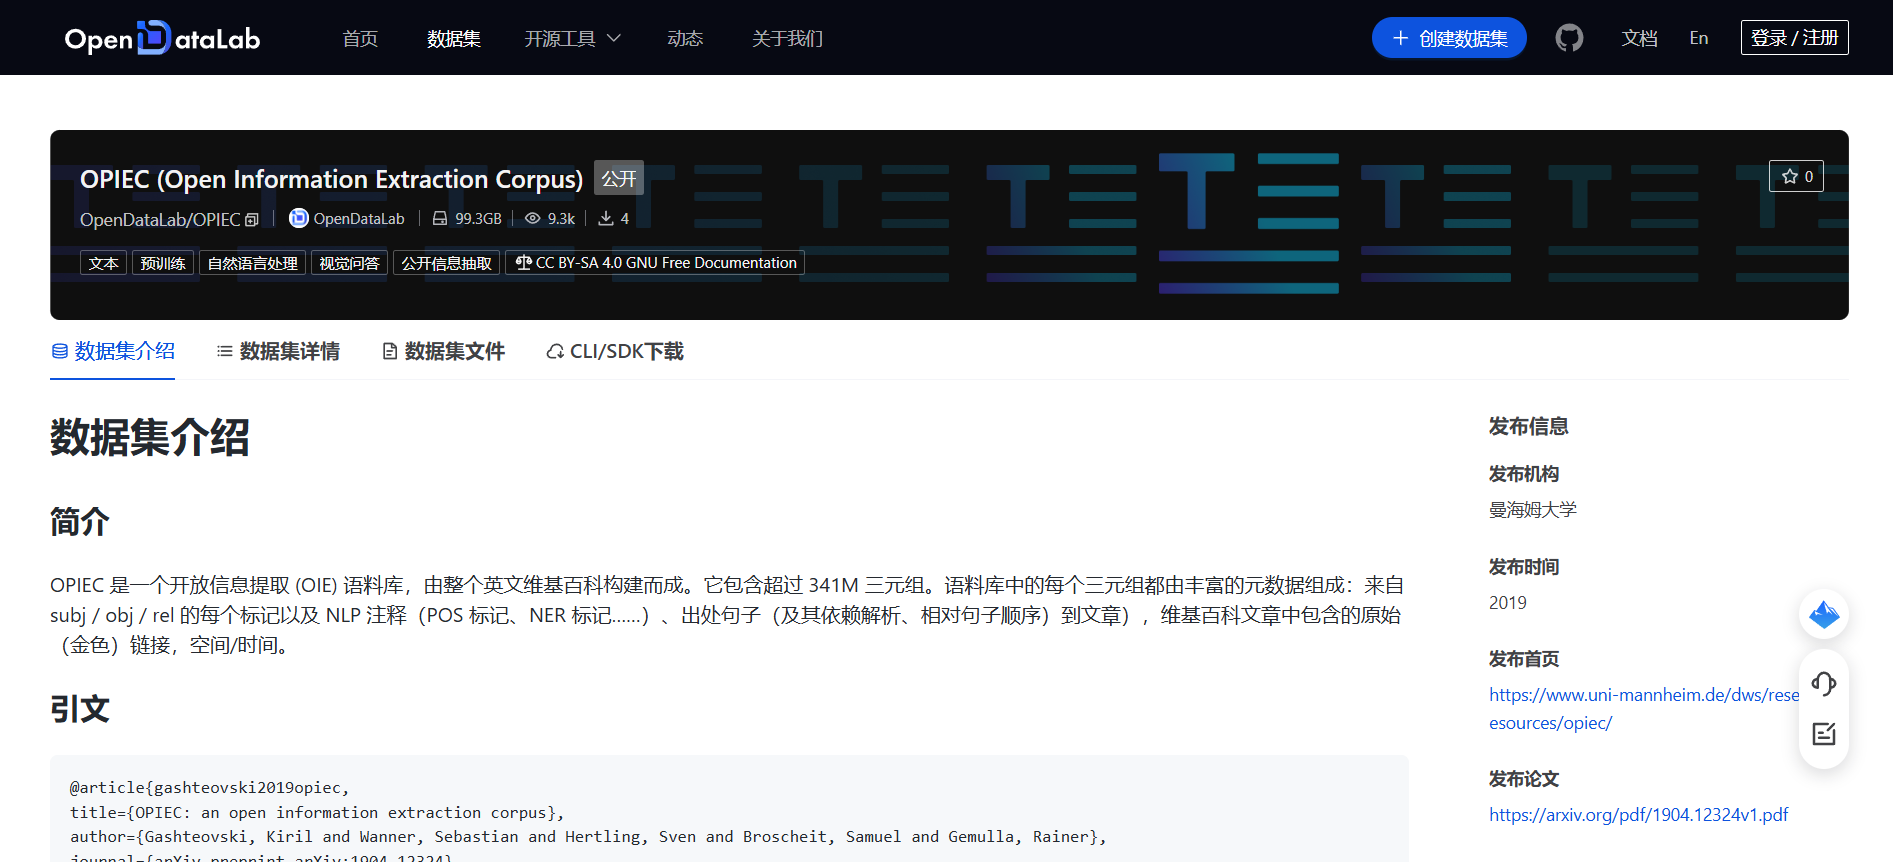1893x862 pixels.
Task: Click the OpenDataLab organization name
Action: coord(359,218)
